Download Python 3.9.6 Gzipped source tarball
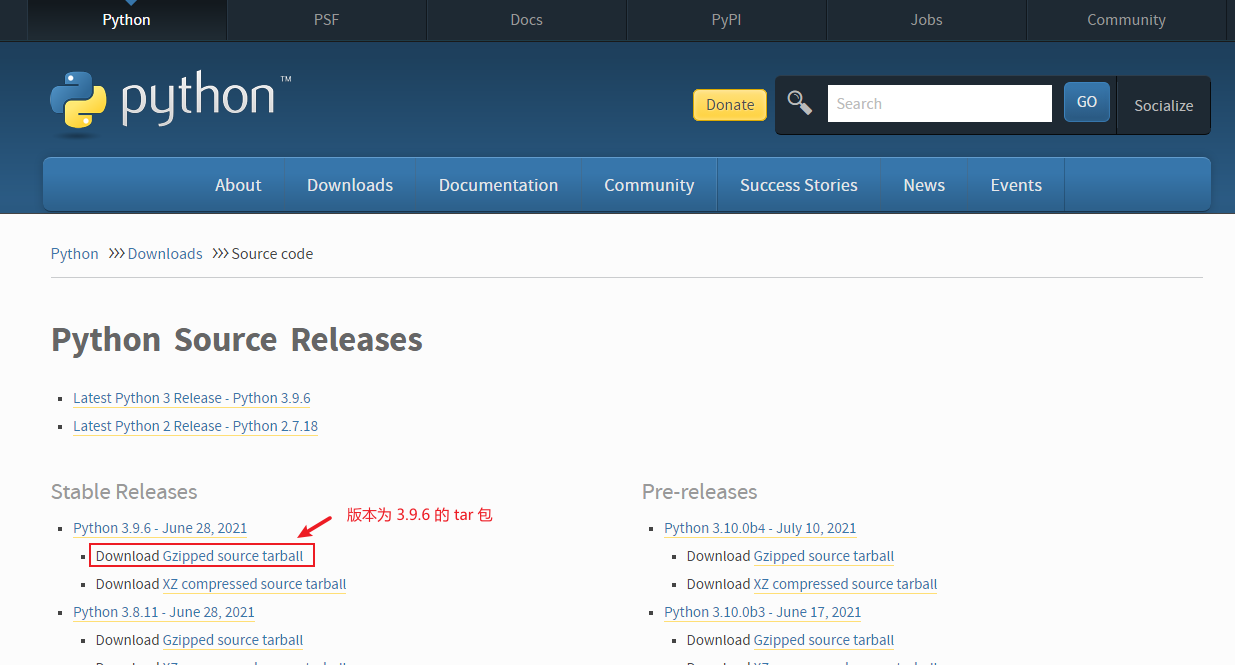 [233, 556]
